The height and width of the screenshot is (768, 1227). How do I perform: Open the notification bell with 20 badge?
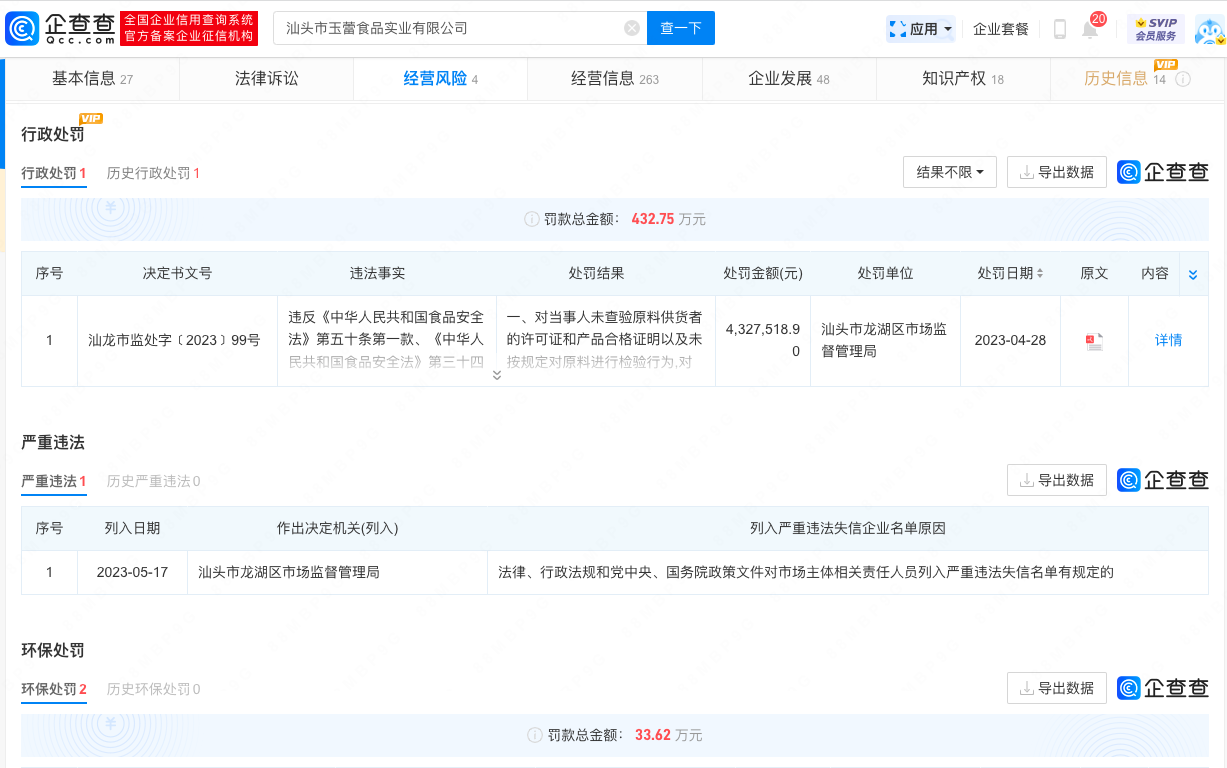click(1090, 29)
